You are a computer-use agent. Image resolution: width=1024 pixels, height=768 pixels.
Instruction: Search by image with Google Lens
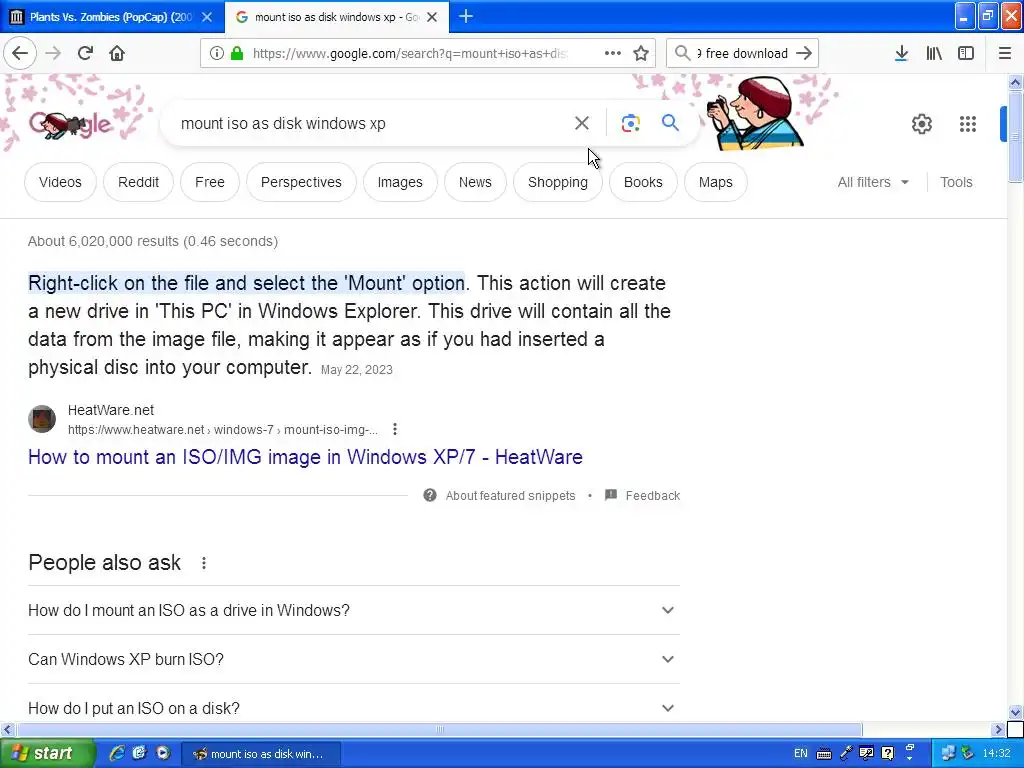[630, 123]
